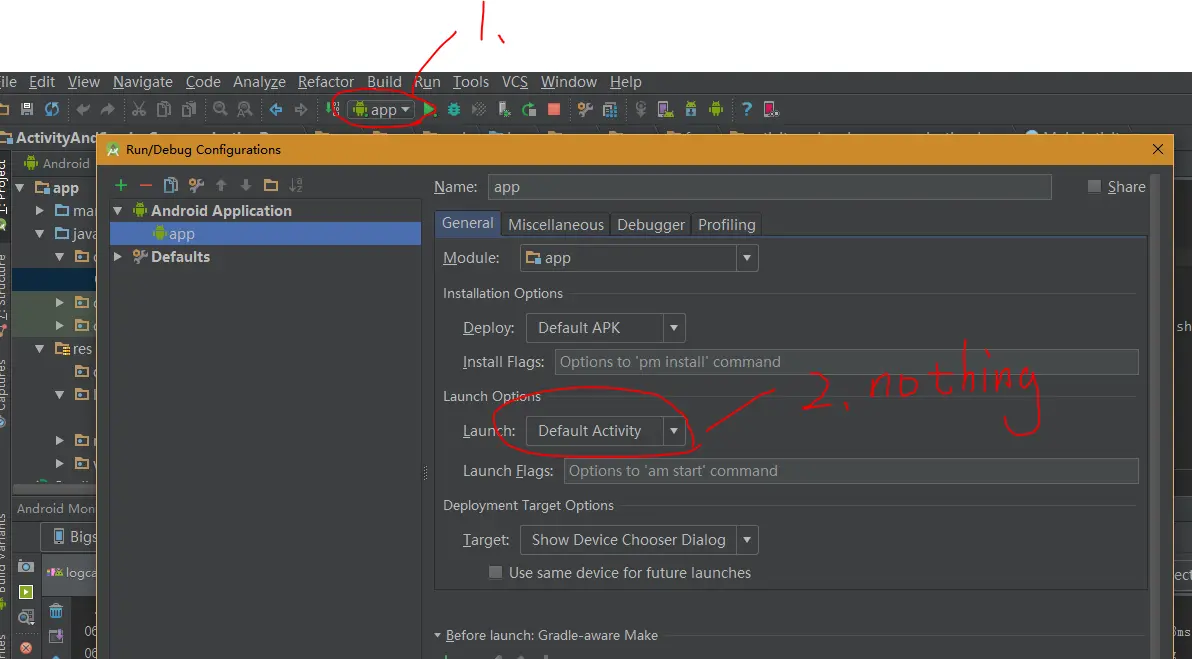Viewport: 1192px width, 659px height.
Task: Open the VCS menu
Action: click(x=515, y=81)
